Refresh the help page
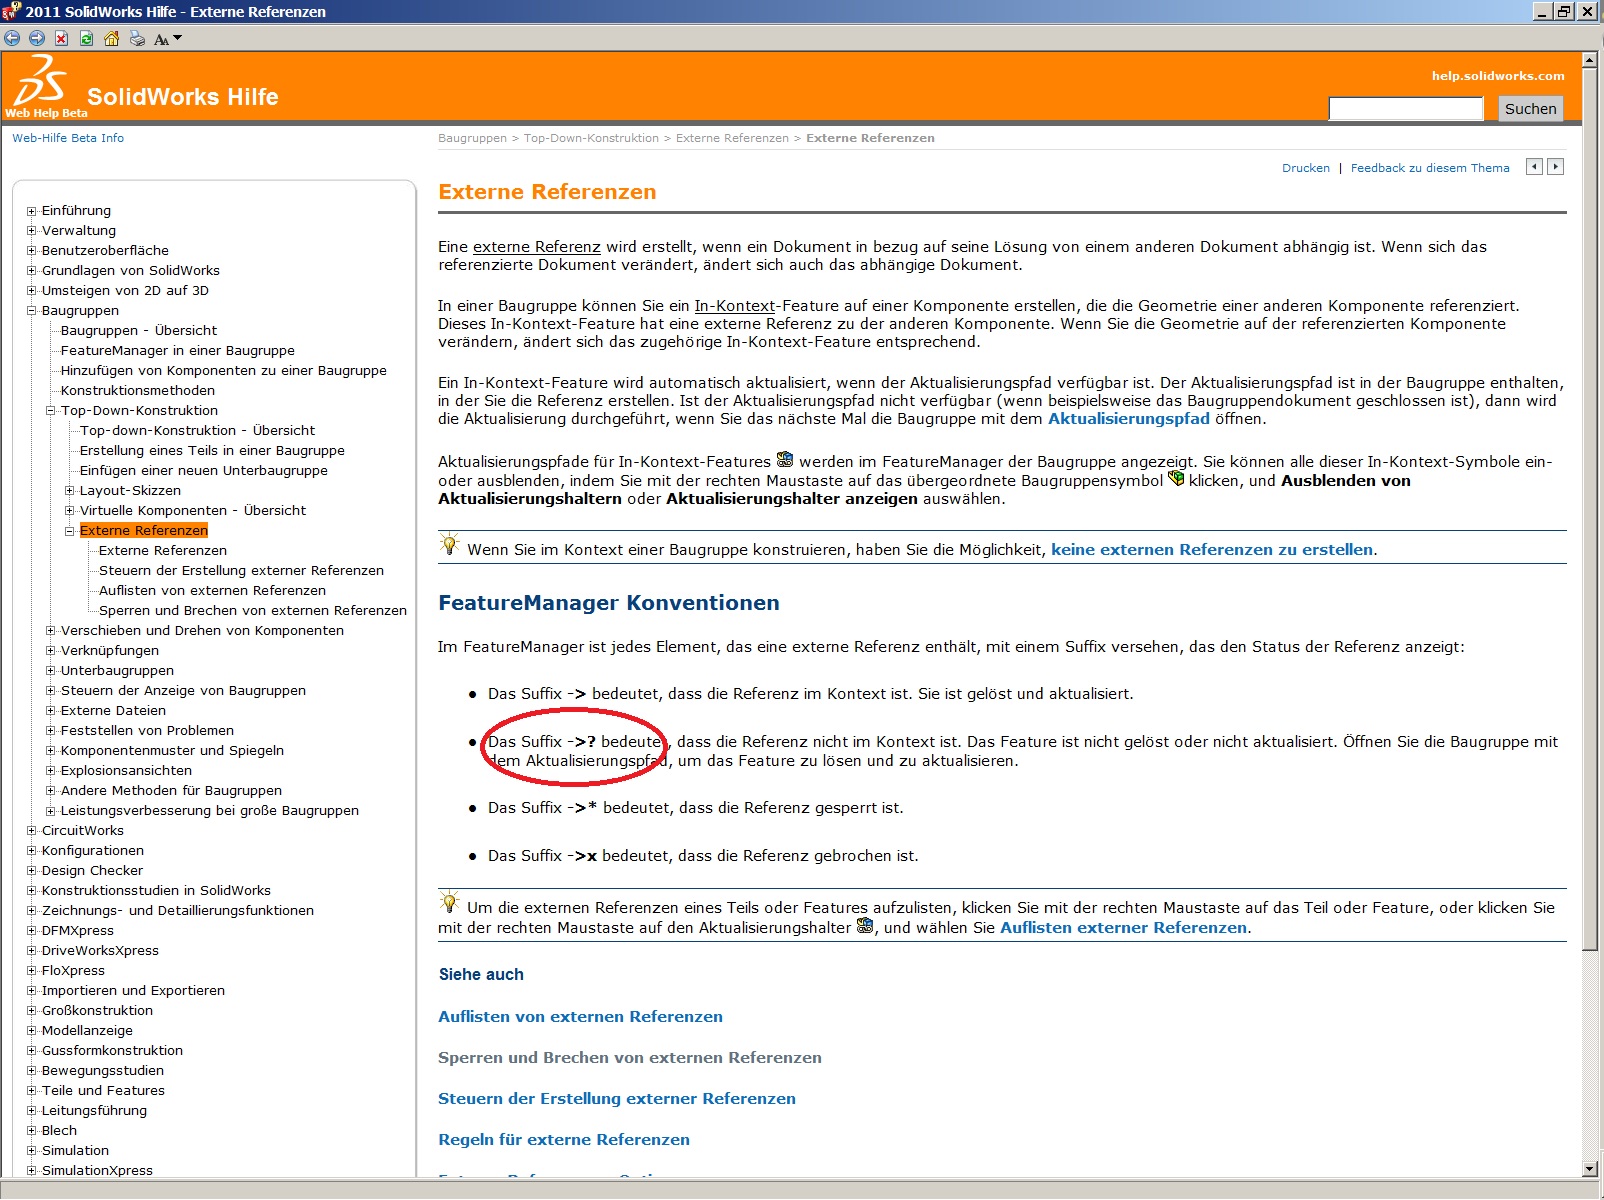The width and height of the screenshot is (1604, 1200). [x=87, y=38]
